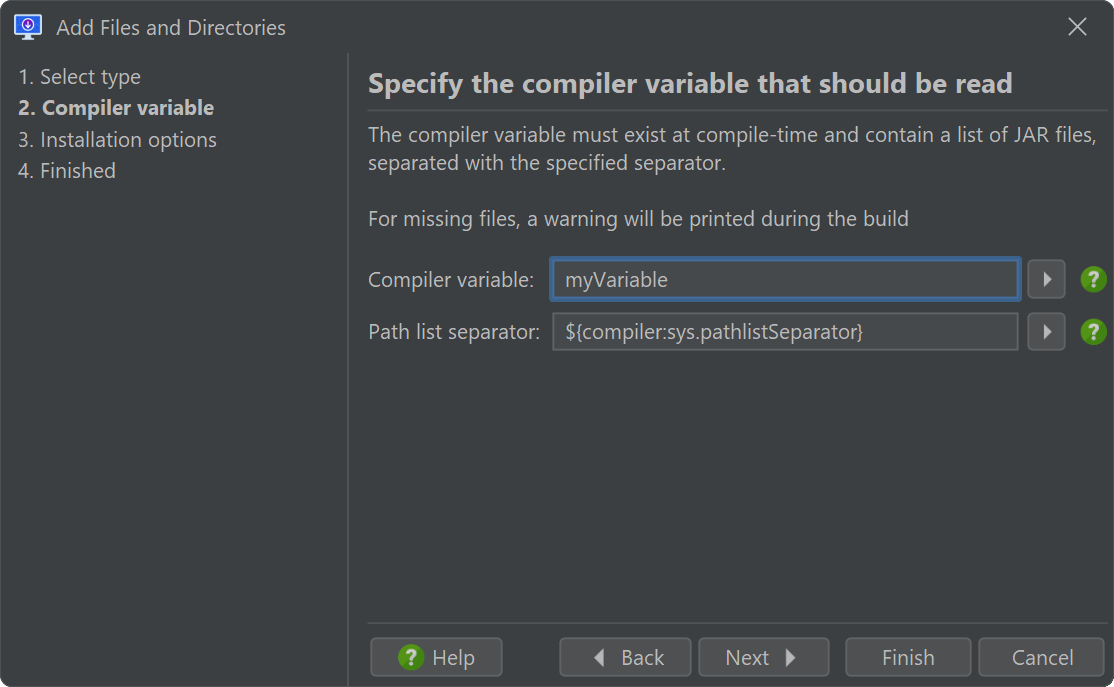Click the Cancel button
Screen dimensions: 1114x687
point(1042,657)
